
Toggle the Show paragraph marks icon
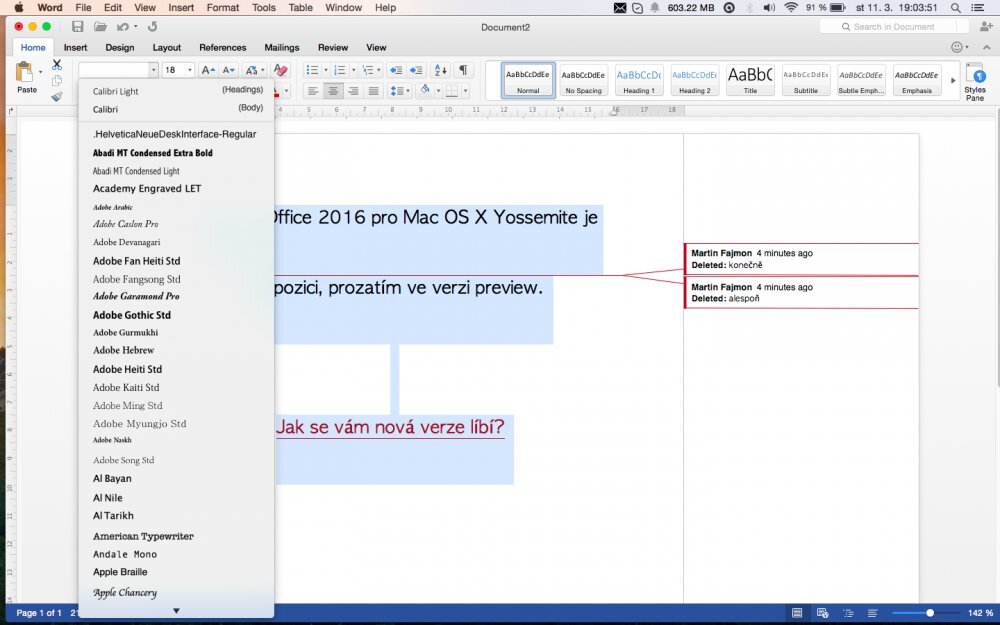pyautogui.click(x=463, y=70)
